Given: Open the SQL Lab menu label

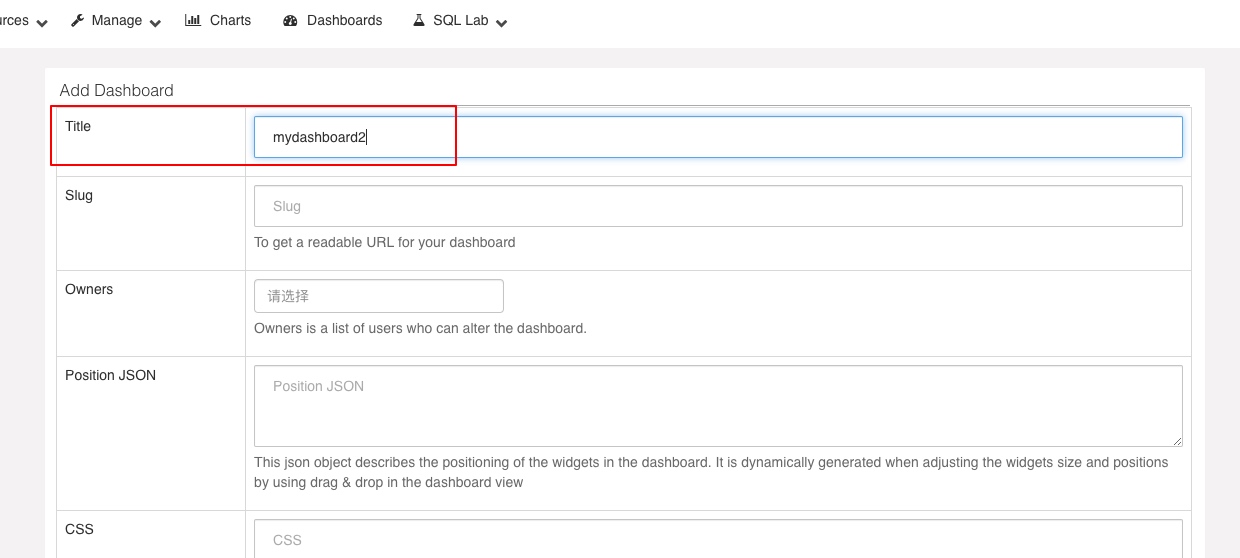Looking at the screenshot, I should (x=461, y=20).
